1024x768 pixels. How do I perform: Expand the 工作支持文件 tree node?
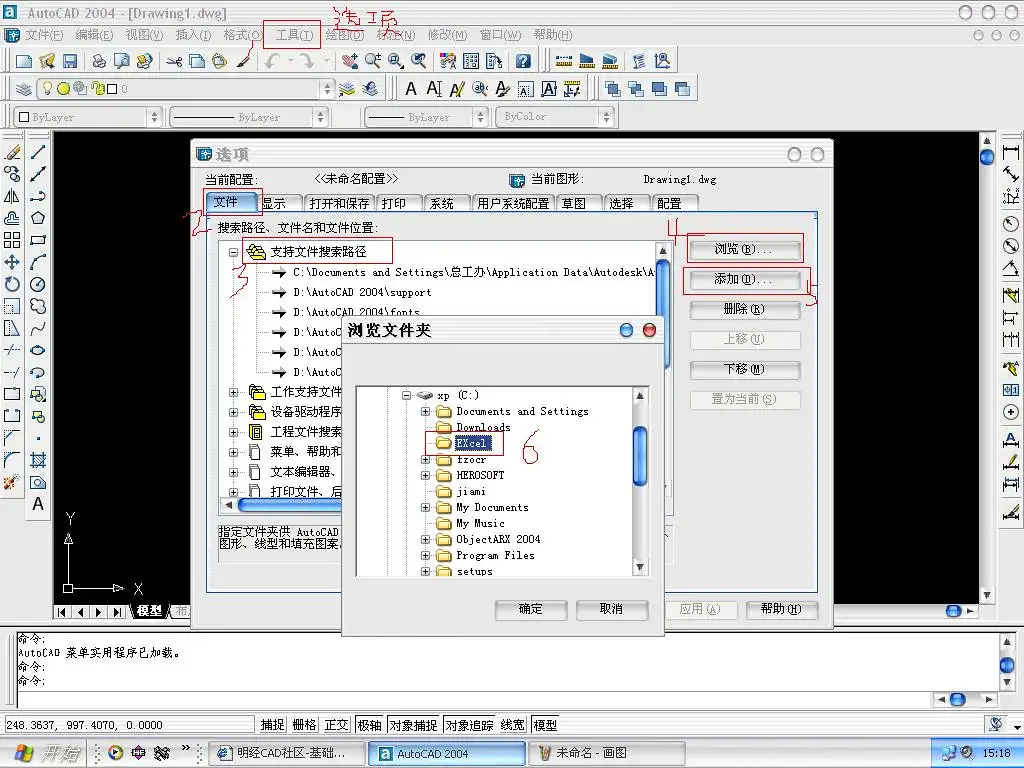[x=233, y=392]
